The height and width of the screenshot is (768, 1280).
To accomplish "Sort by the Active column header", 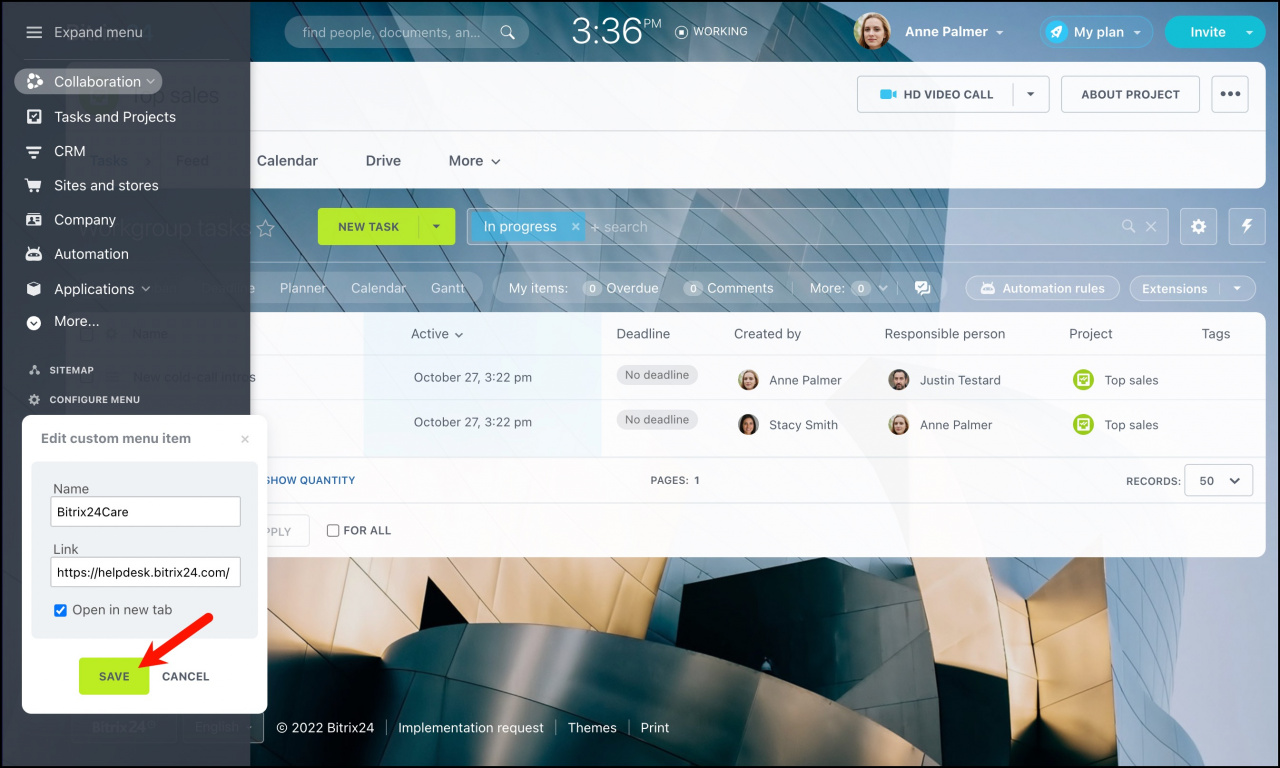I will click(437, 334).
